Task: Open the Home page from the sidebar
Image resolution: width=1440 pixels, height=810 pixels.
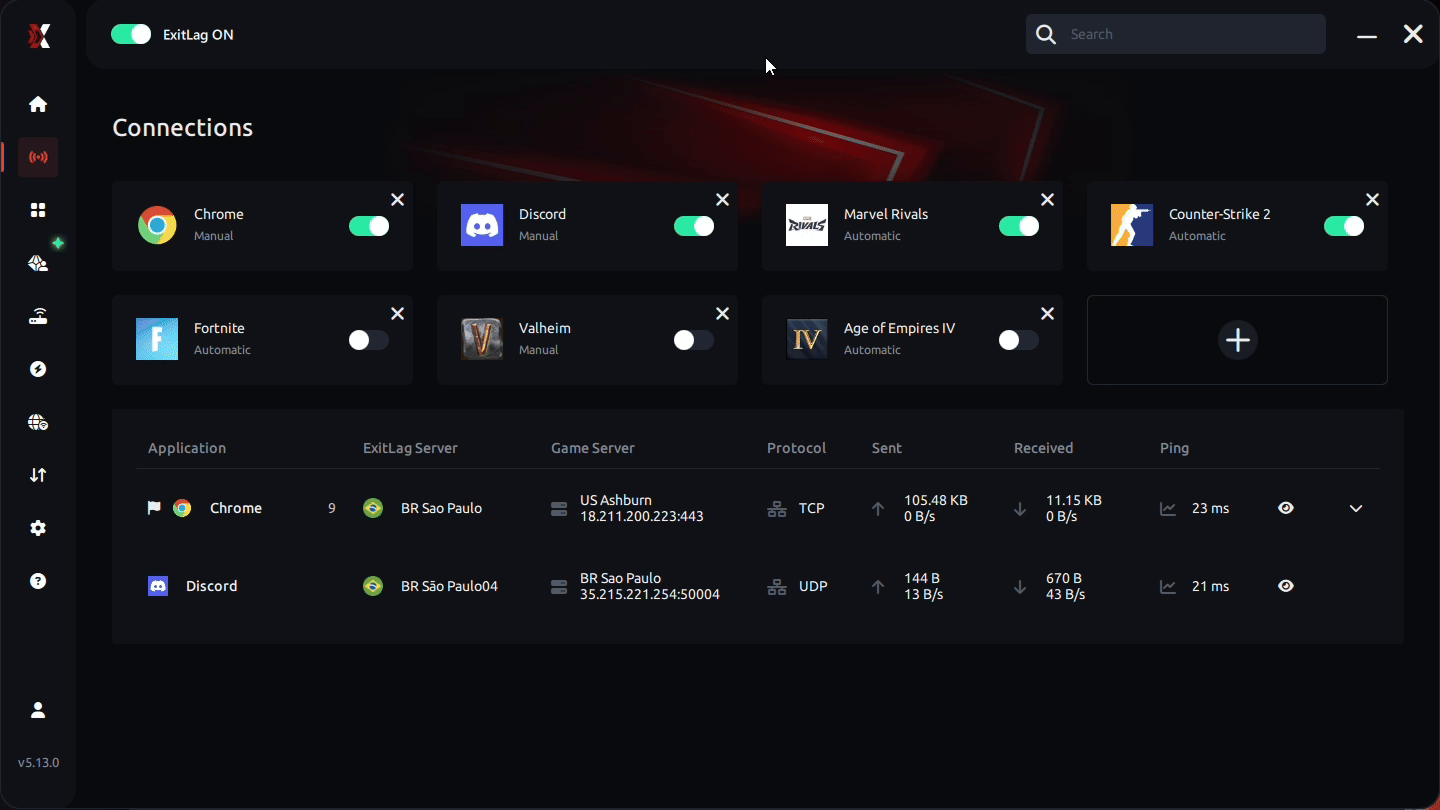Action: [x=38, y=104]
